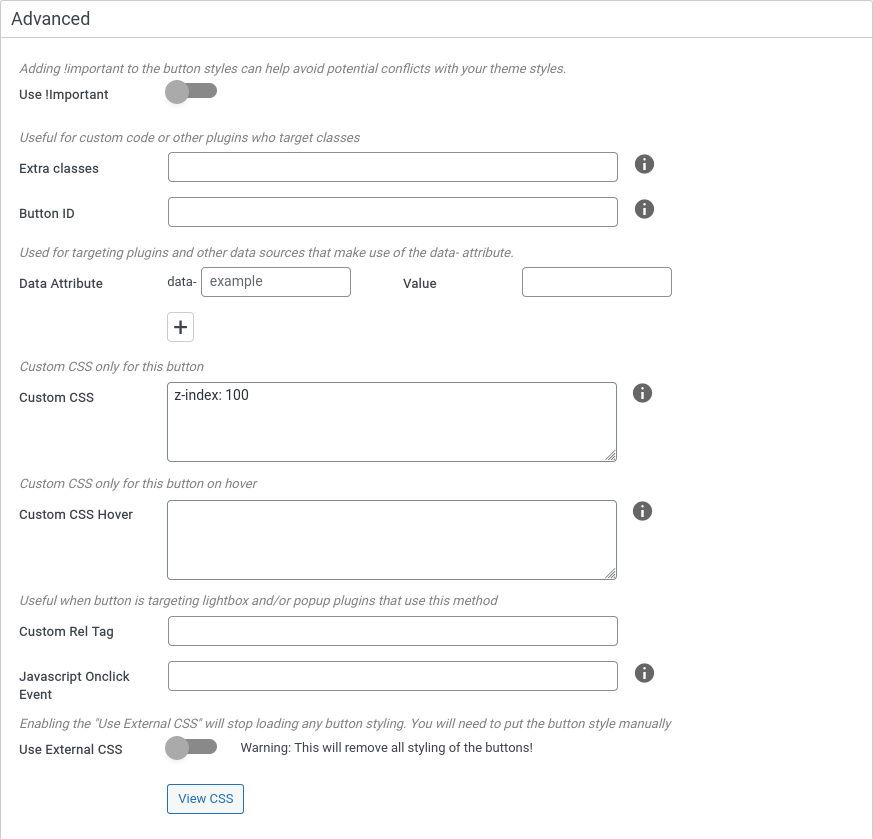Select the data- attribute name field
873x839 pixels.
point(276,282)
